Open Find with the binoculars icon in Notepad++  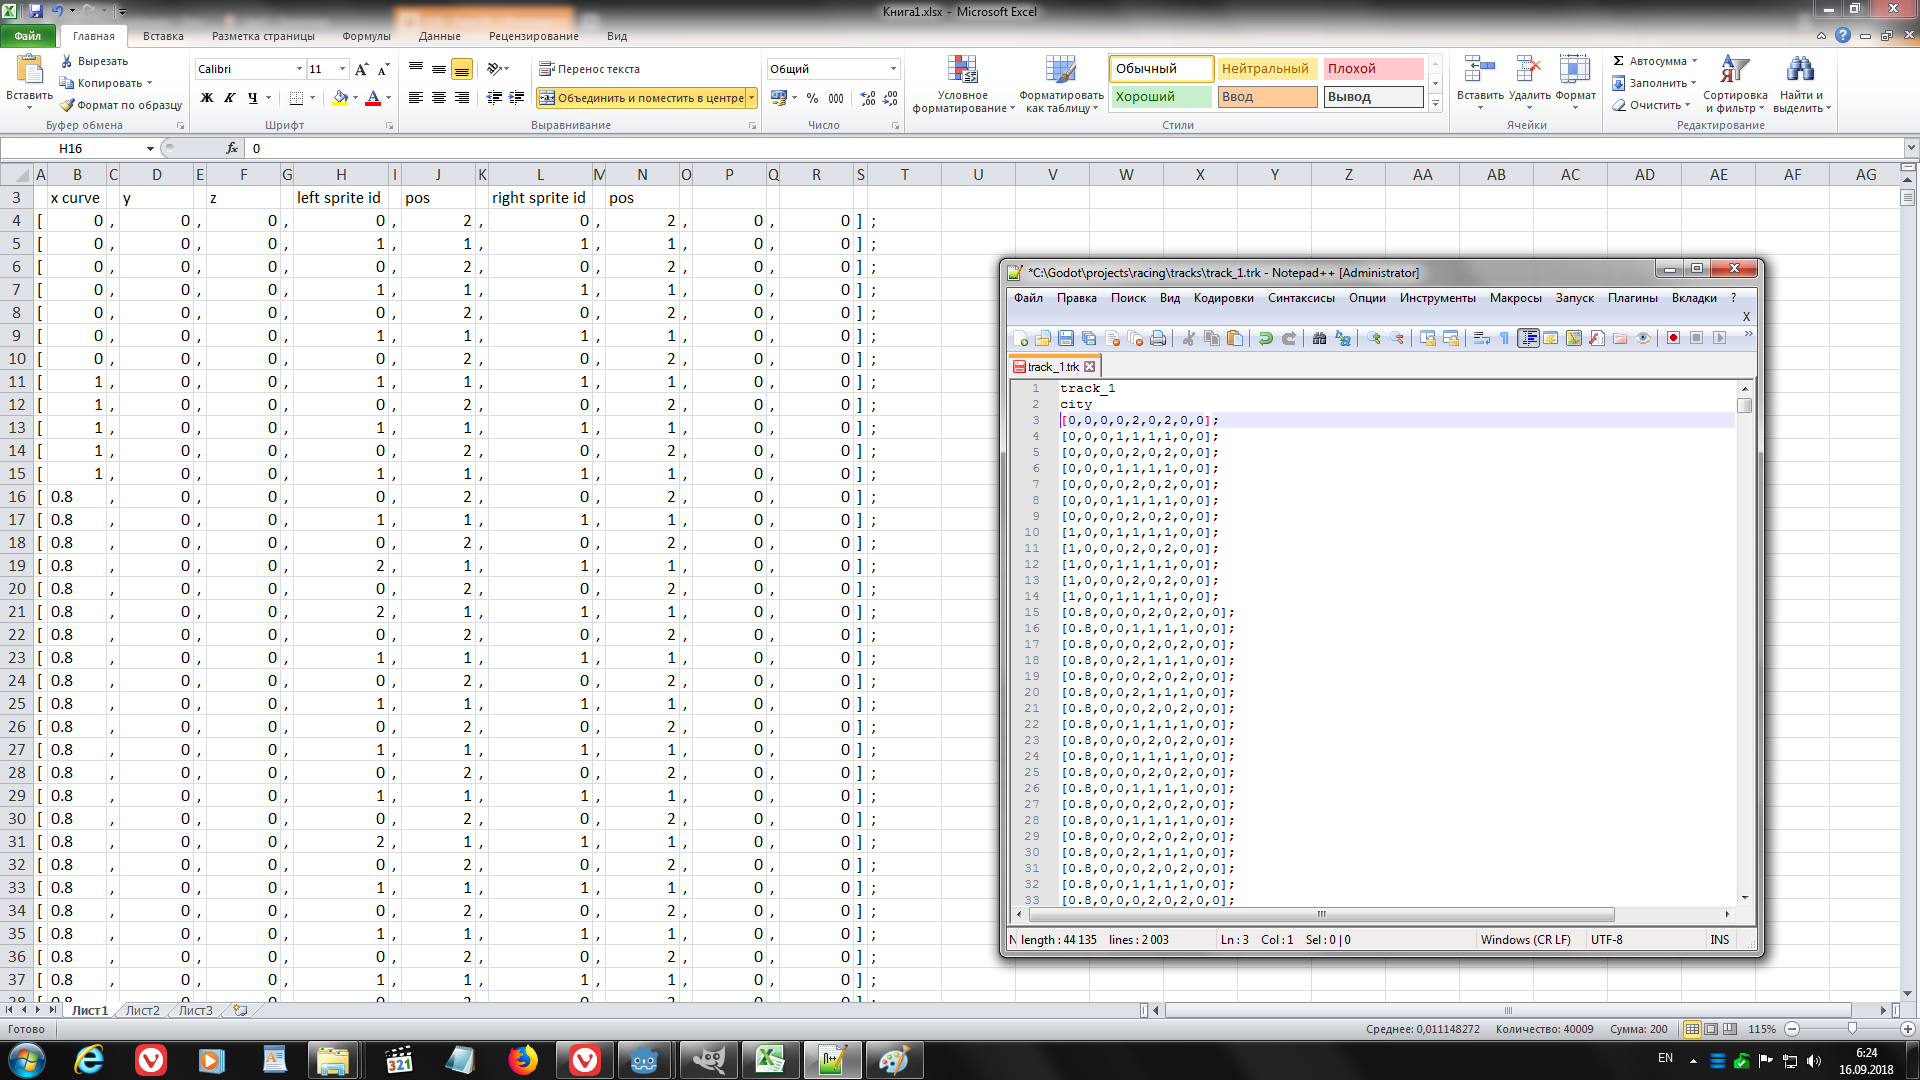(1320, 339)
